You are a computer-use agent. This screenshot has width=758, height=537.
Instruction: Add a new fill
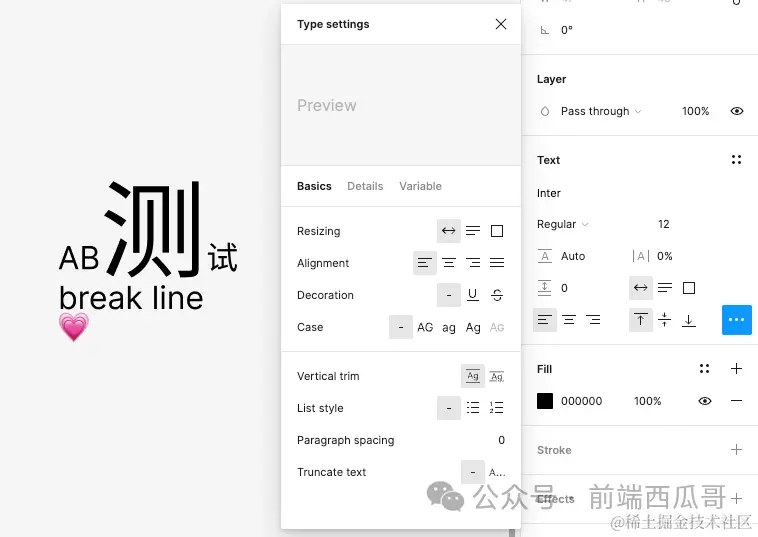click(736, 369)
